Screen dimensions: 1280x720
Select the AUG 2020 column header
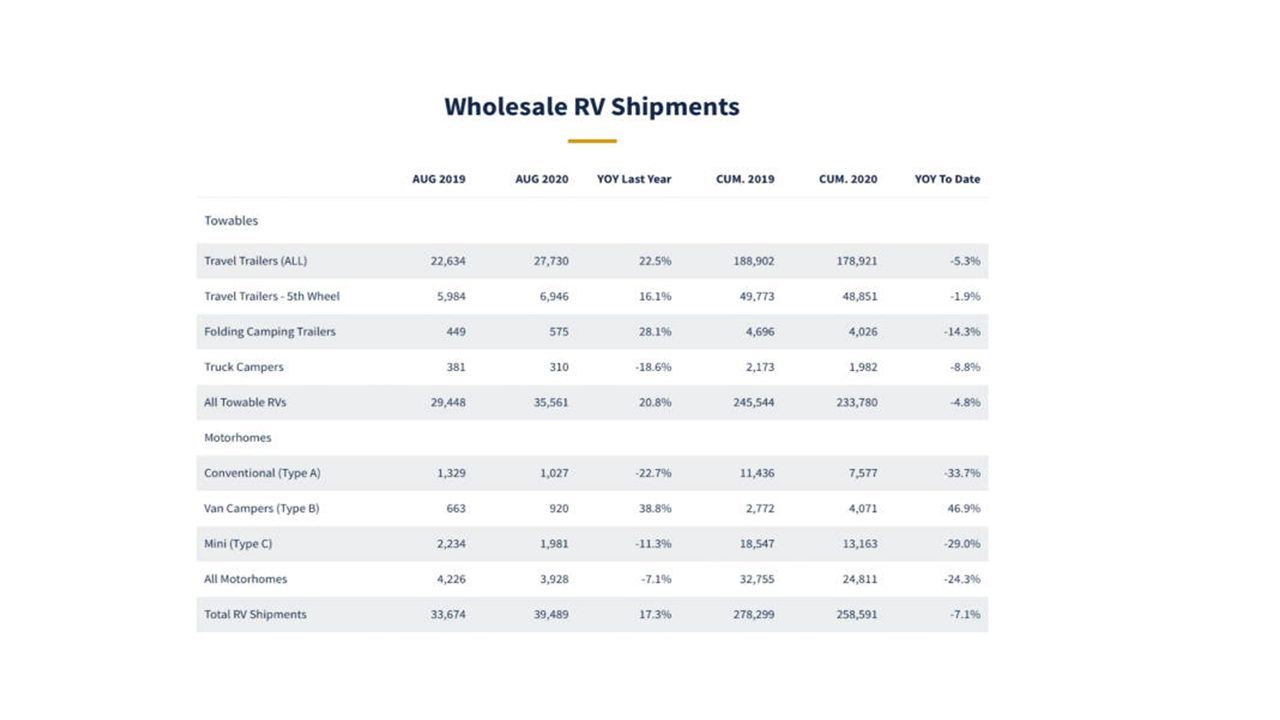pyautogui.click(x=542, y=179)
